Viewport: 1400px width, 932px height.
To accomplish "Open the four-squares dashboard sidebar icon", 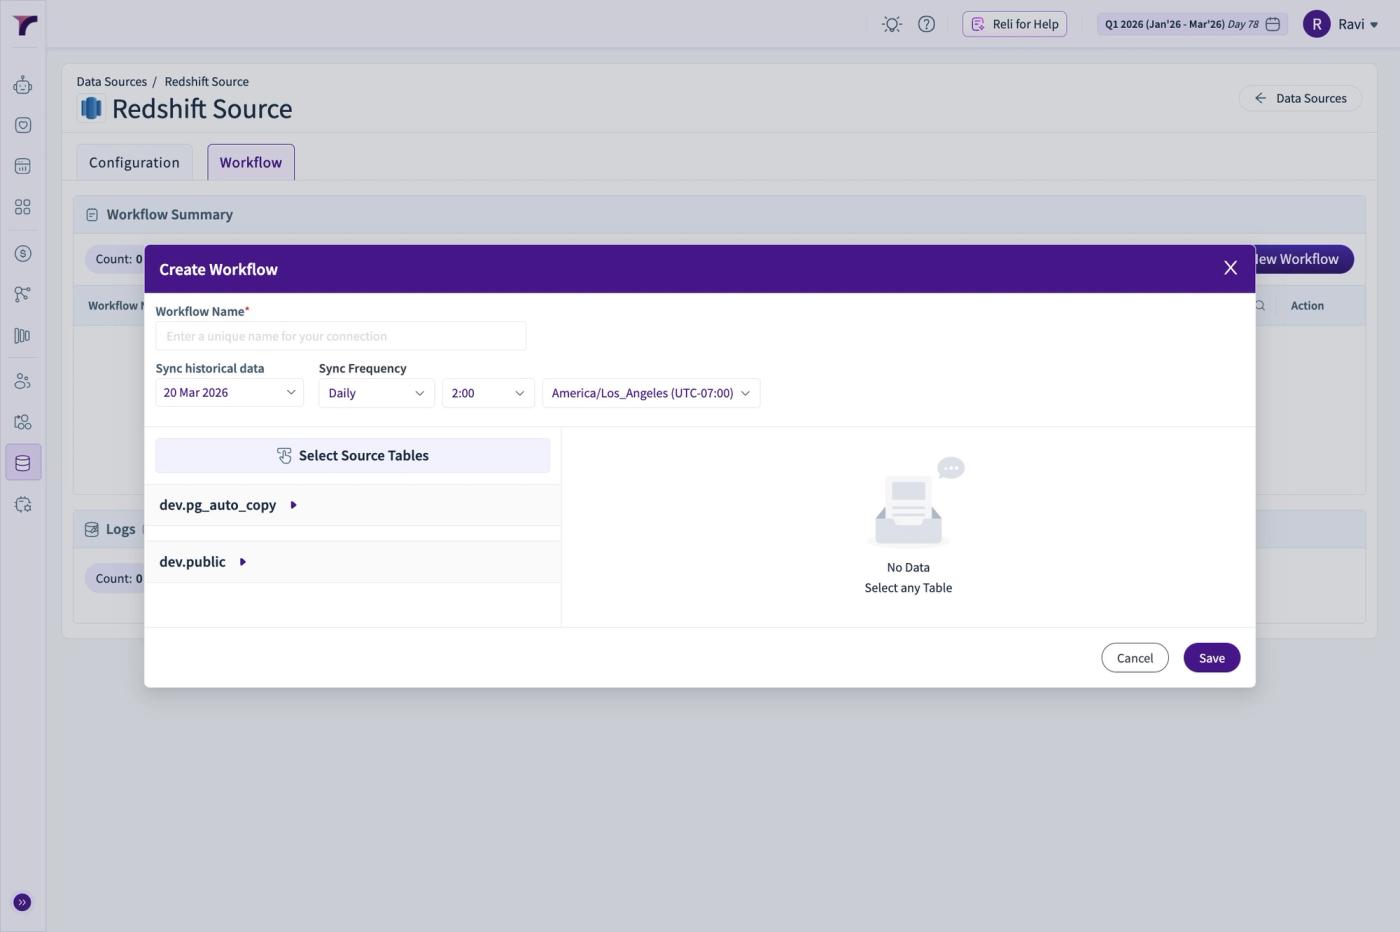I will coord(23,207).
